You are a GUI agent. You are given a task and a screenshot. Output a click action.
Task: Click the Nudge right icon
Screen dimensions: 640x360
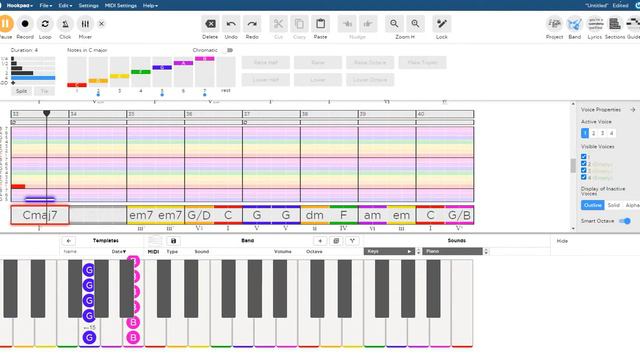tap(368, 24)
